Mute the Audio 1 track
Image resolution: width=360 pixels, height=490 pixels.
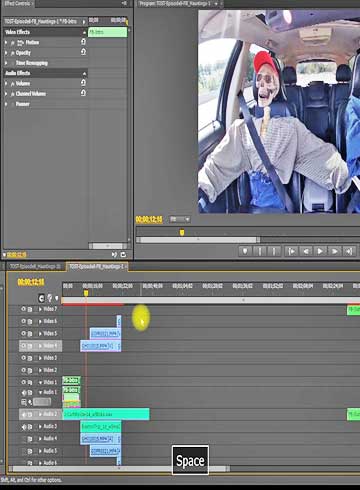[23, 393]
